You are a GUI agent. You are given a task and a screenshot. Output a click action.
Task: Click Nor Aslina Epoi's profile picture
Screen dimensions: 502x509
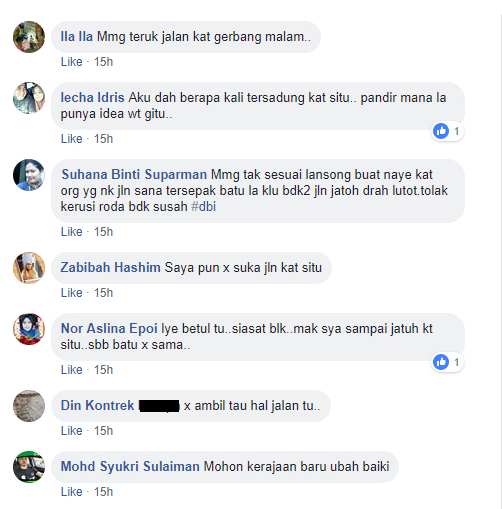[29, 329]
